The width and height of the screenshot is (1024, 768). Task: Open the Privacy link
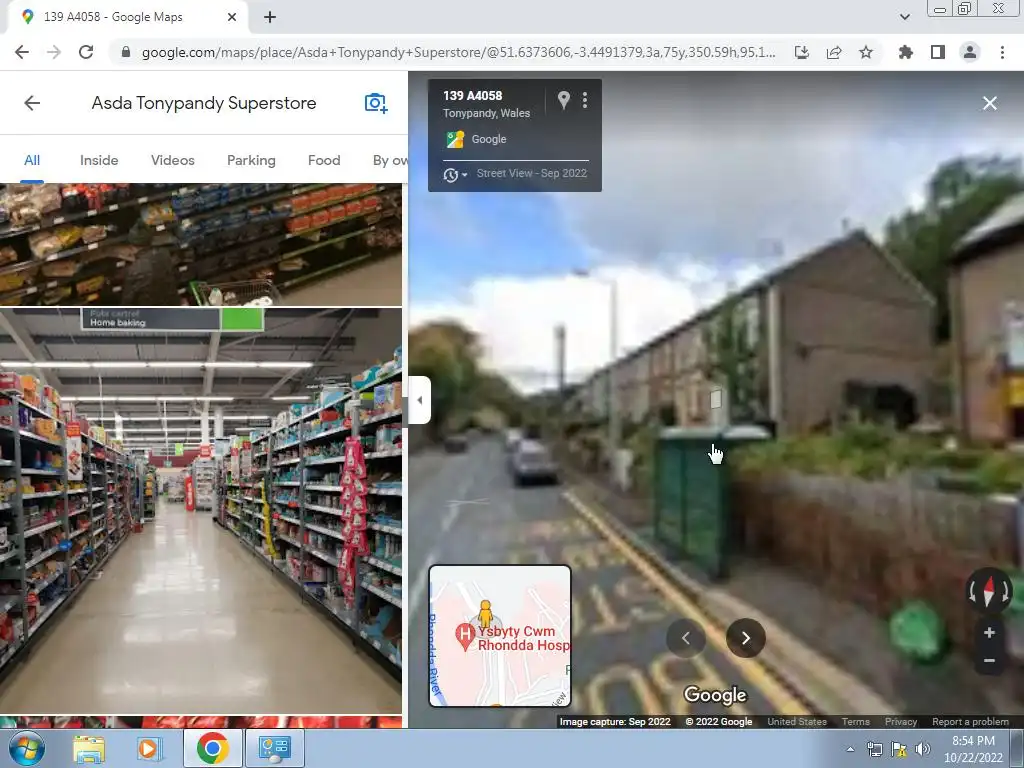tap(901, 722)
